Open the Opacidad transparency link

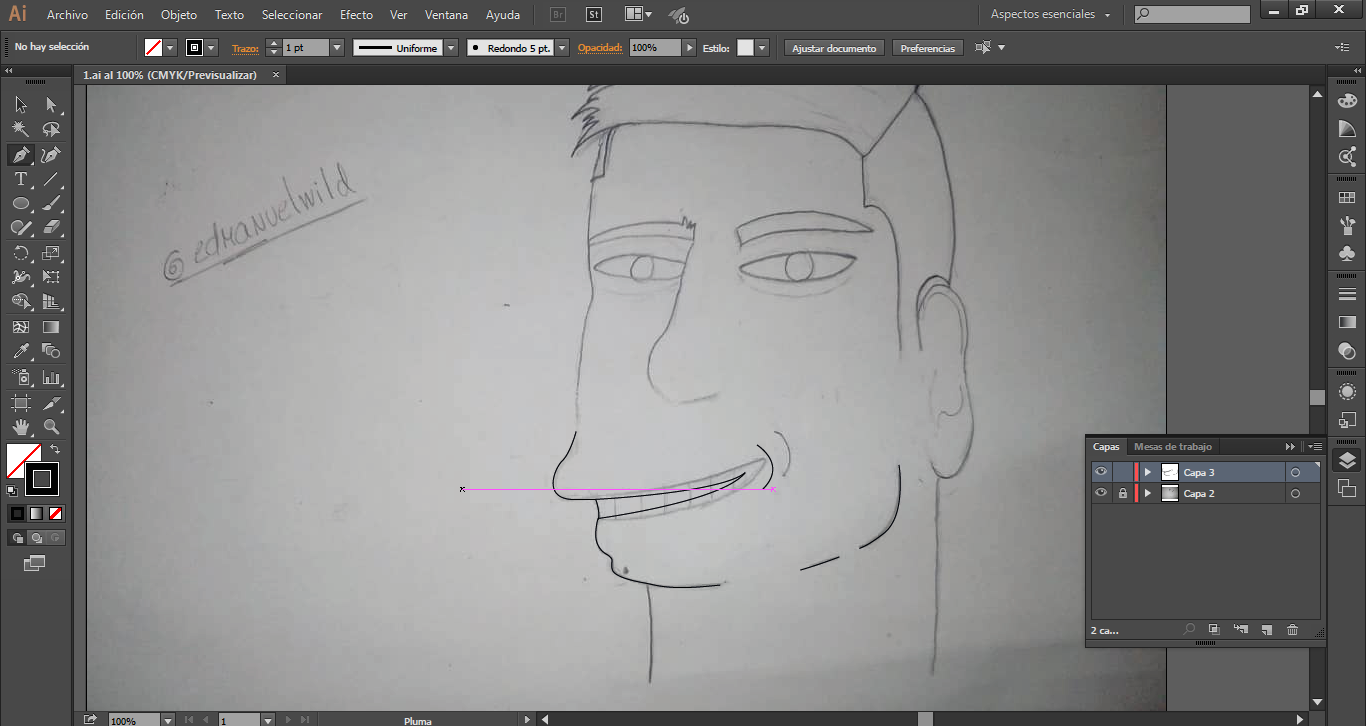[x=600, y=48]
